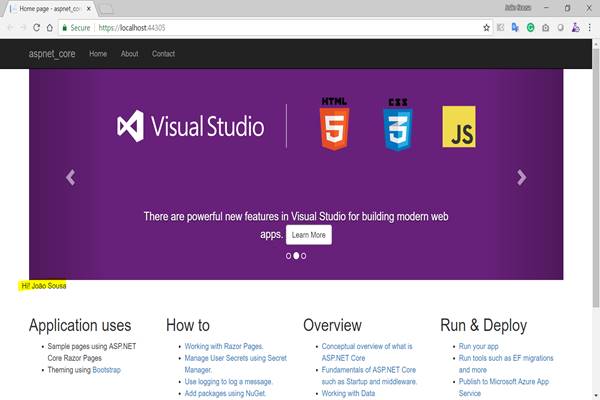This screenshot has width=600, height=400.
Task: Open the Contact page in navbar
Action: pos(163,53)
